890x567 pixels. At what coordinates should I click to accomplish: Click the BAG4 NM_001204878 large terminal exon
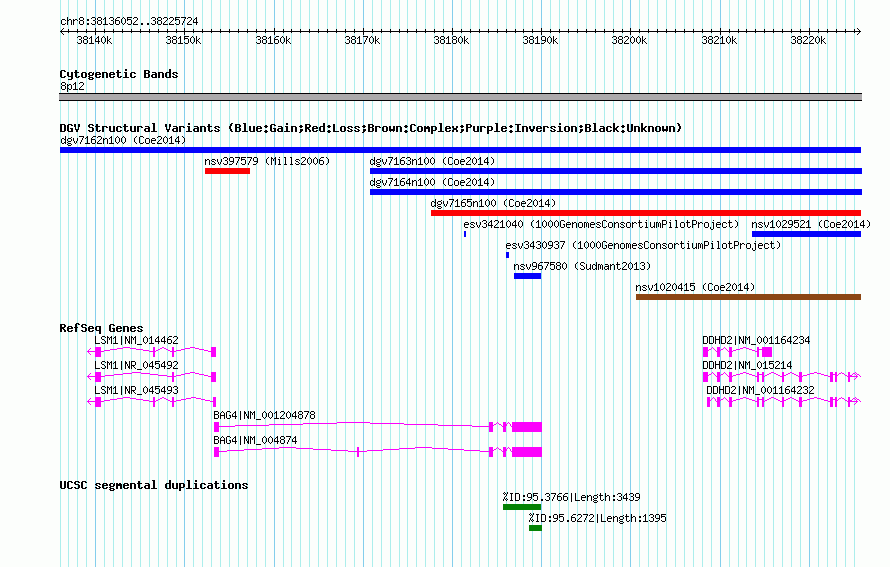(x=527, y=427)
